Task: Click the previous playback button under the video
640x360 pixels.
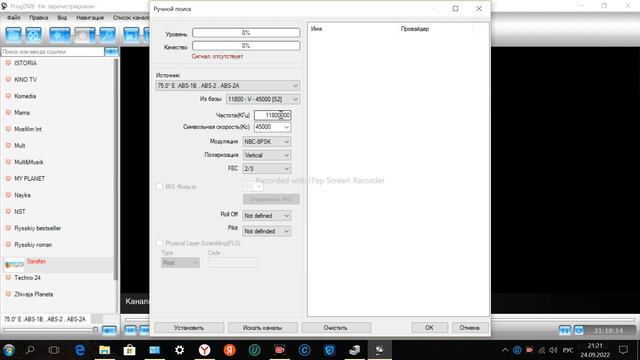Action: [130, 330]
